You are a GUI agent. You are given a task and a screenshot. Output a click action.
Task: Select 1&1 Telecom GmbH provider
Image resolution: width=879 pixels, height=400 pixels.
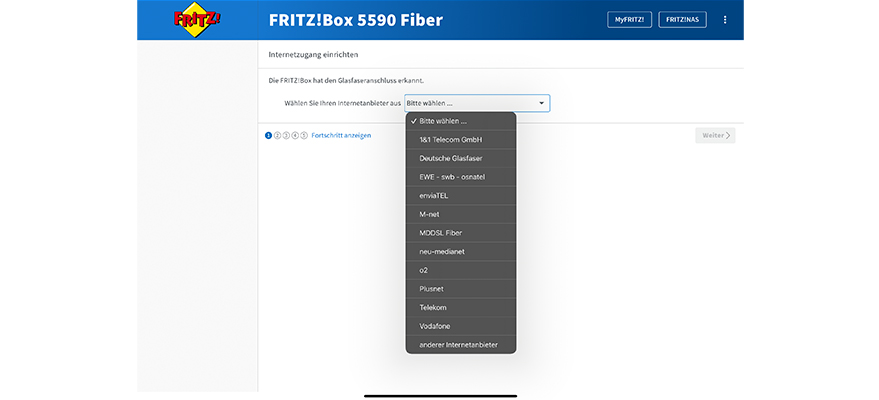(x=460, y=140)
